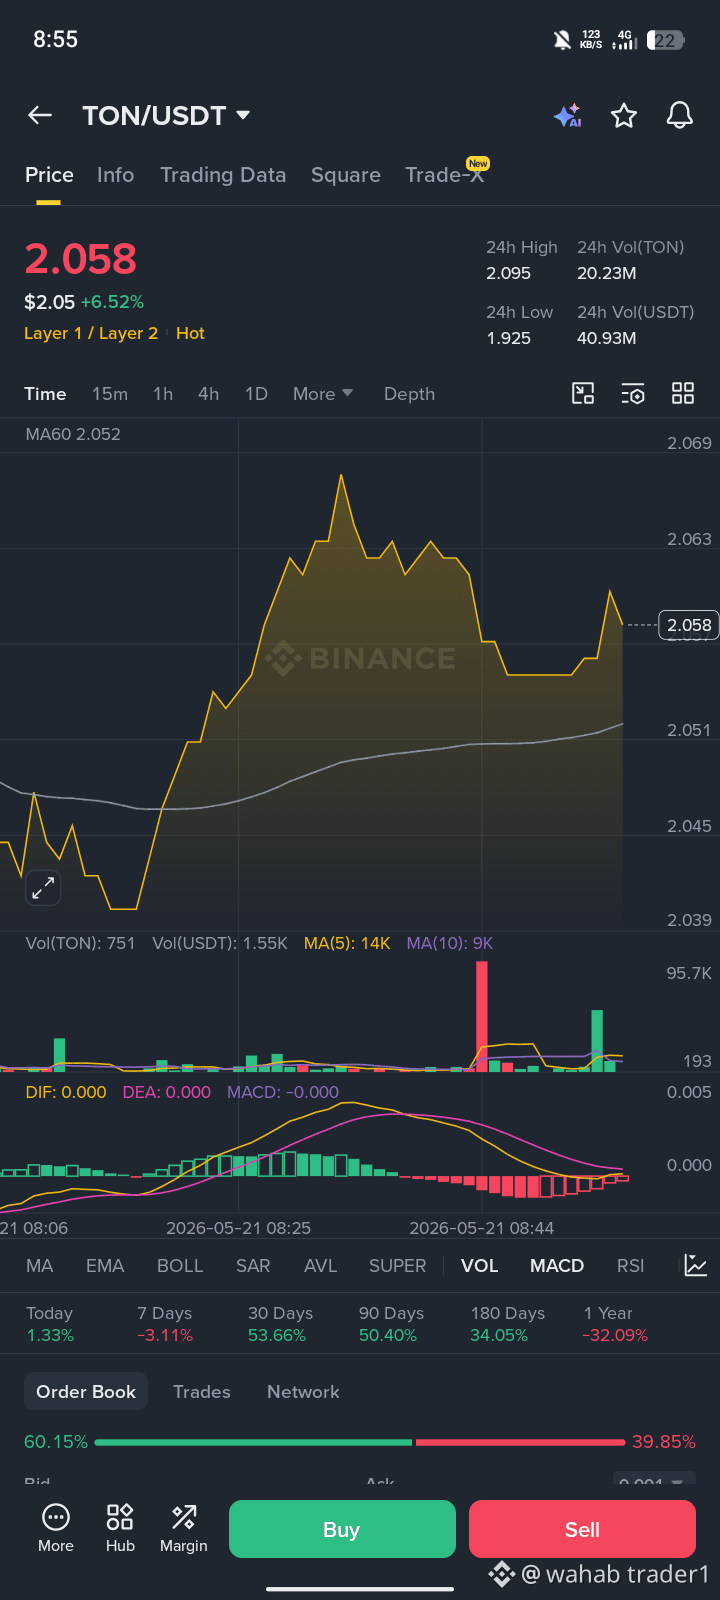
Task: Tap the Buy button
Action: point(342,1529)
